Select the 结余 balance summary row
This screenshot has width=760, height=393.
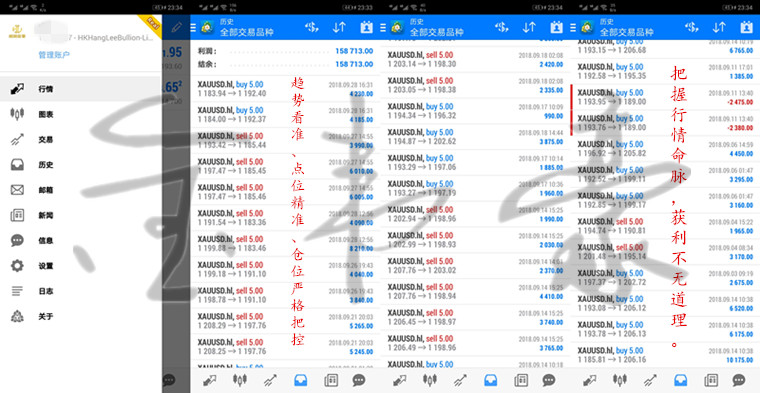(285, 64)
